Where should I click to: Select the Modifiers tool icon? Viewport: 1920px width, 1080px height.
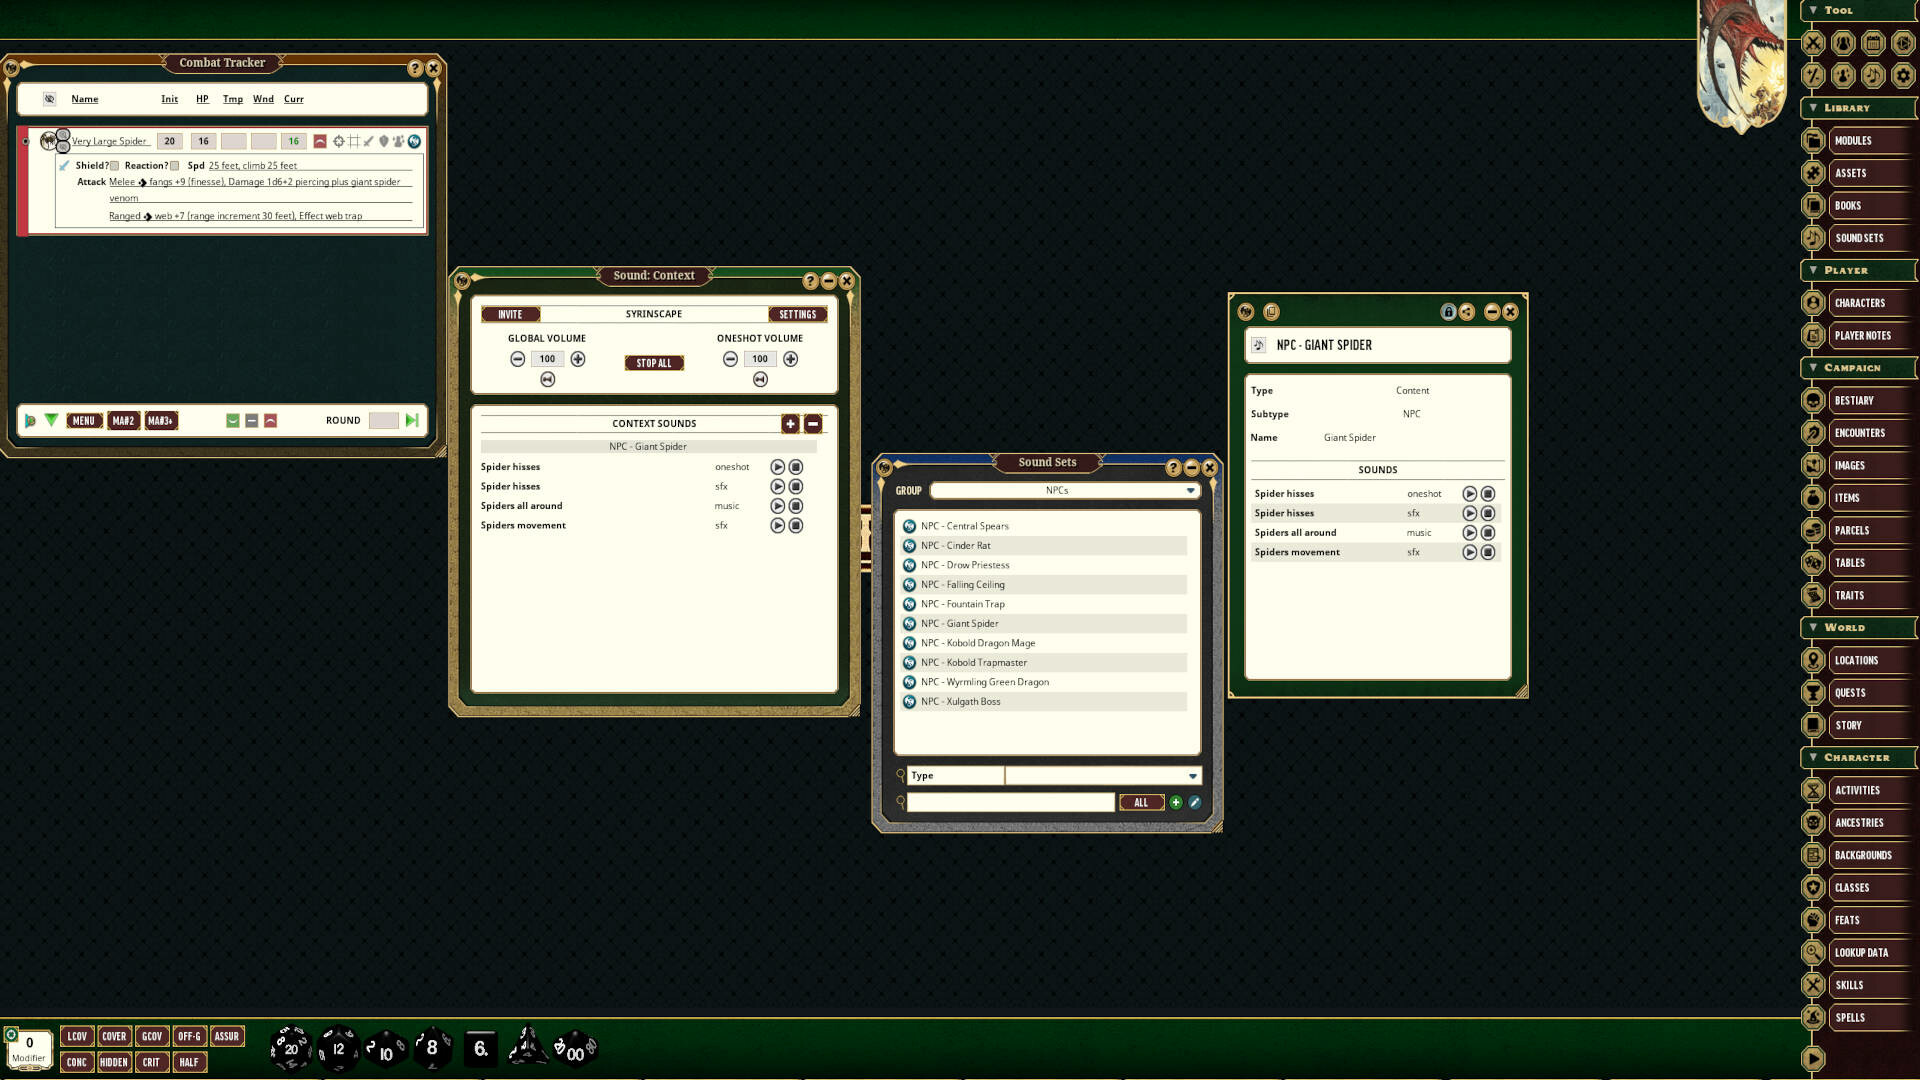(x=1813, y=75)
